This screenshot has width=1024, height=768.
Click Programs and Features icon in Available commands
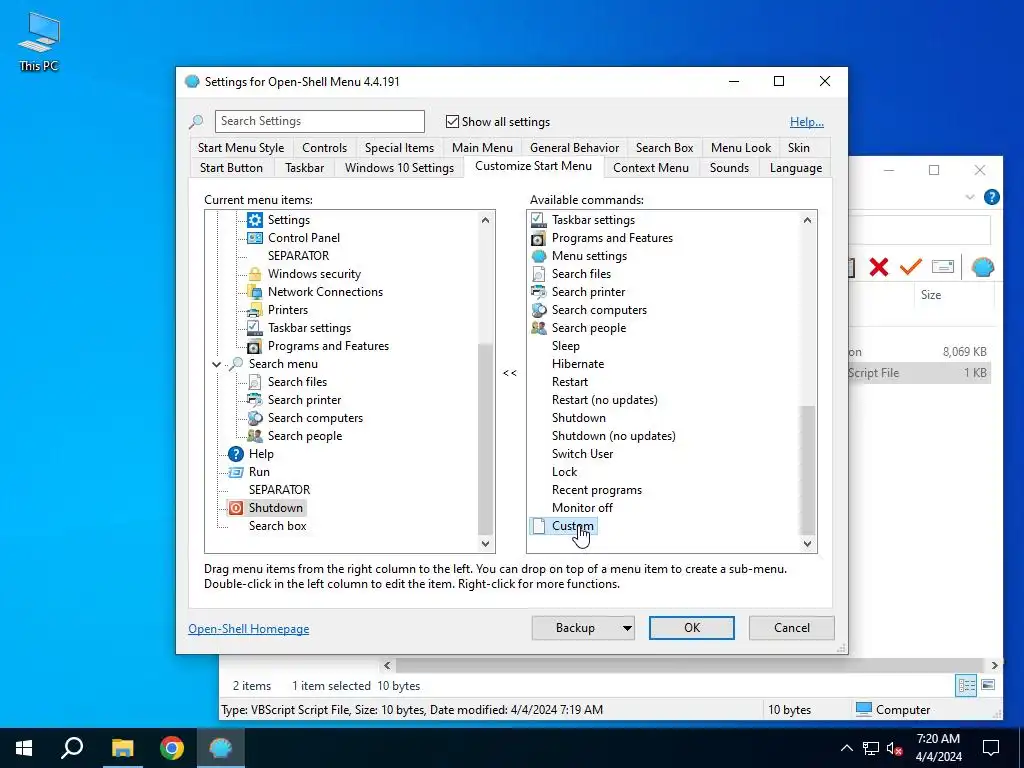click(538, 238)
